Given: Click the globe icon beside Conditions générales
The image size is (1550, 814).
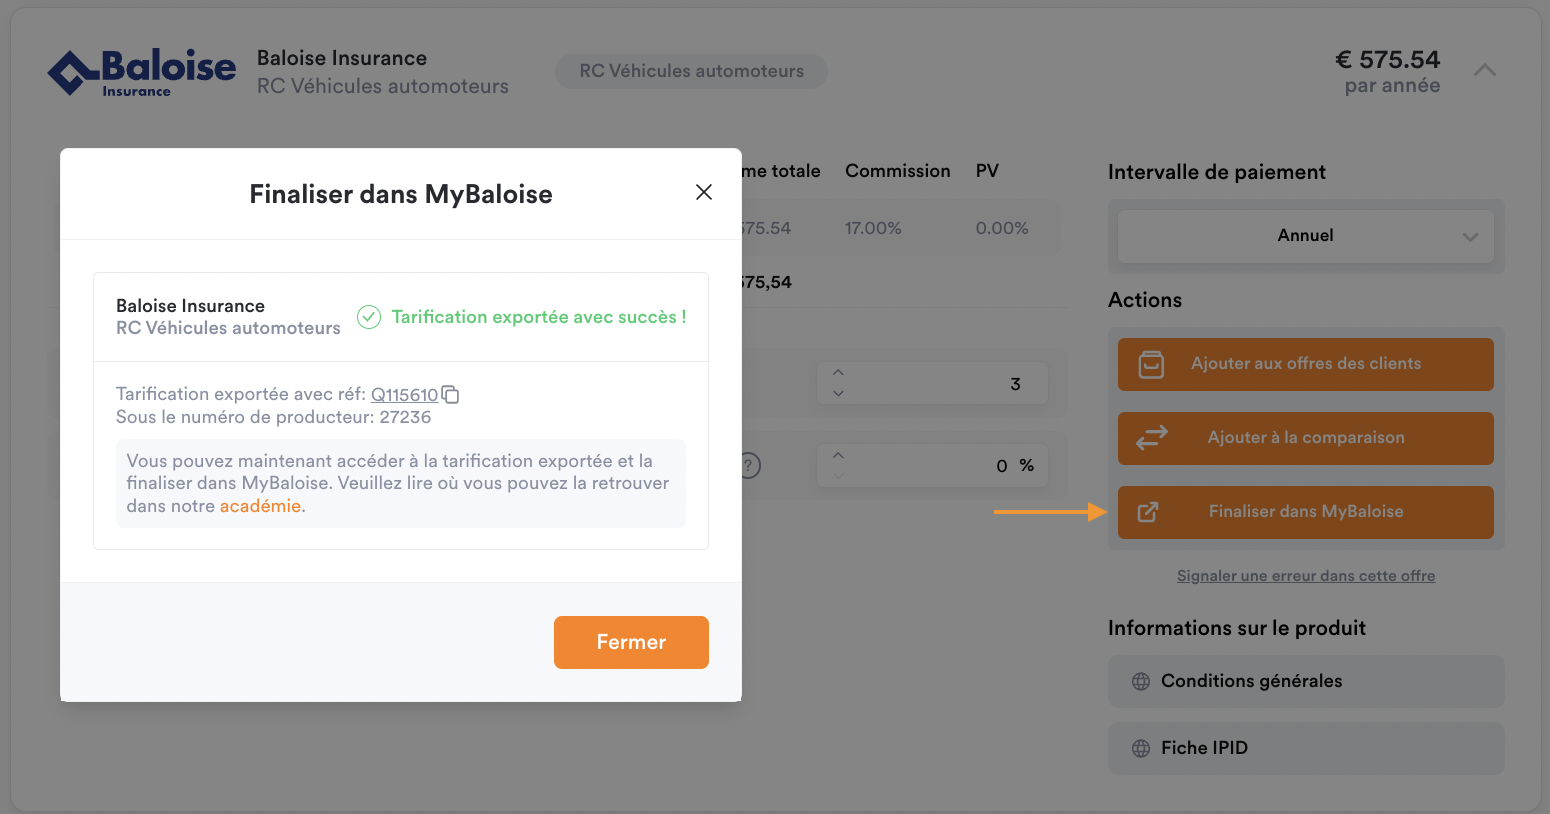Looking at the screenshot, I should [1141, 681].
